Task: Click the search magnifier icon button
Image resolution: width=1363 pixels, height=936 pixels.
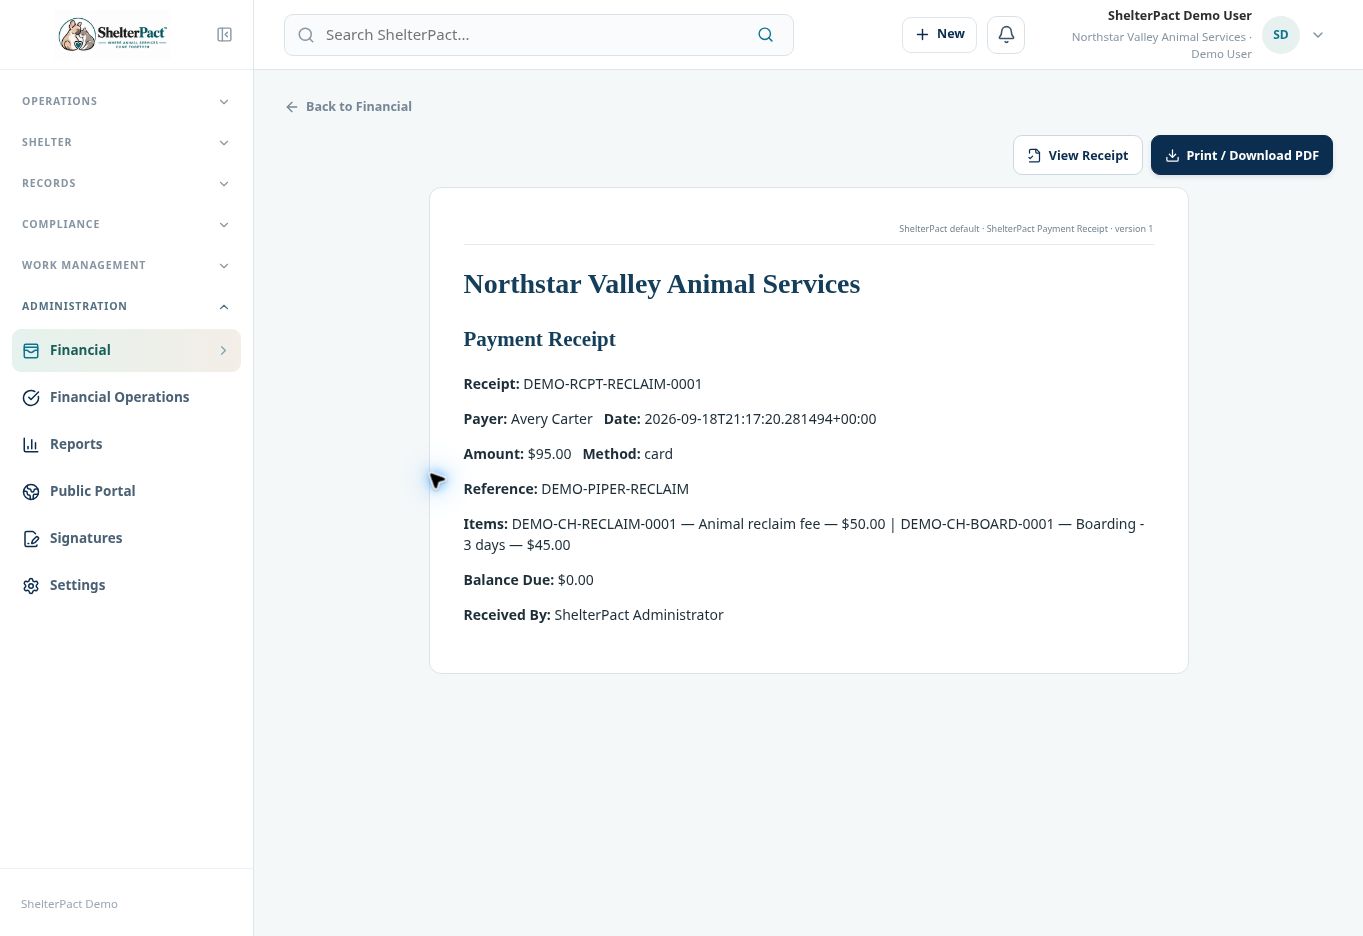Action: click(765, 35)
